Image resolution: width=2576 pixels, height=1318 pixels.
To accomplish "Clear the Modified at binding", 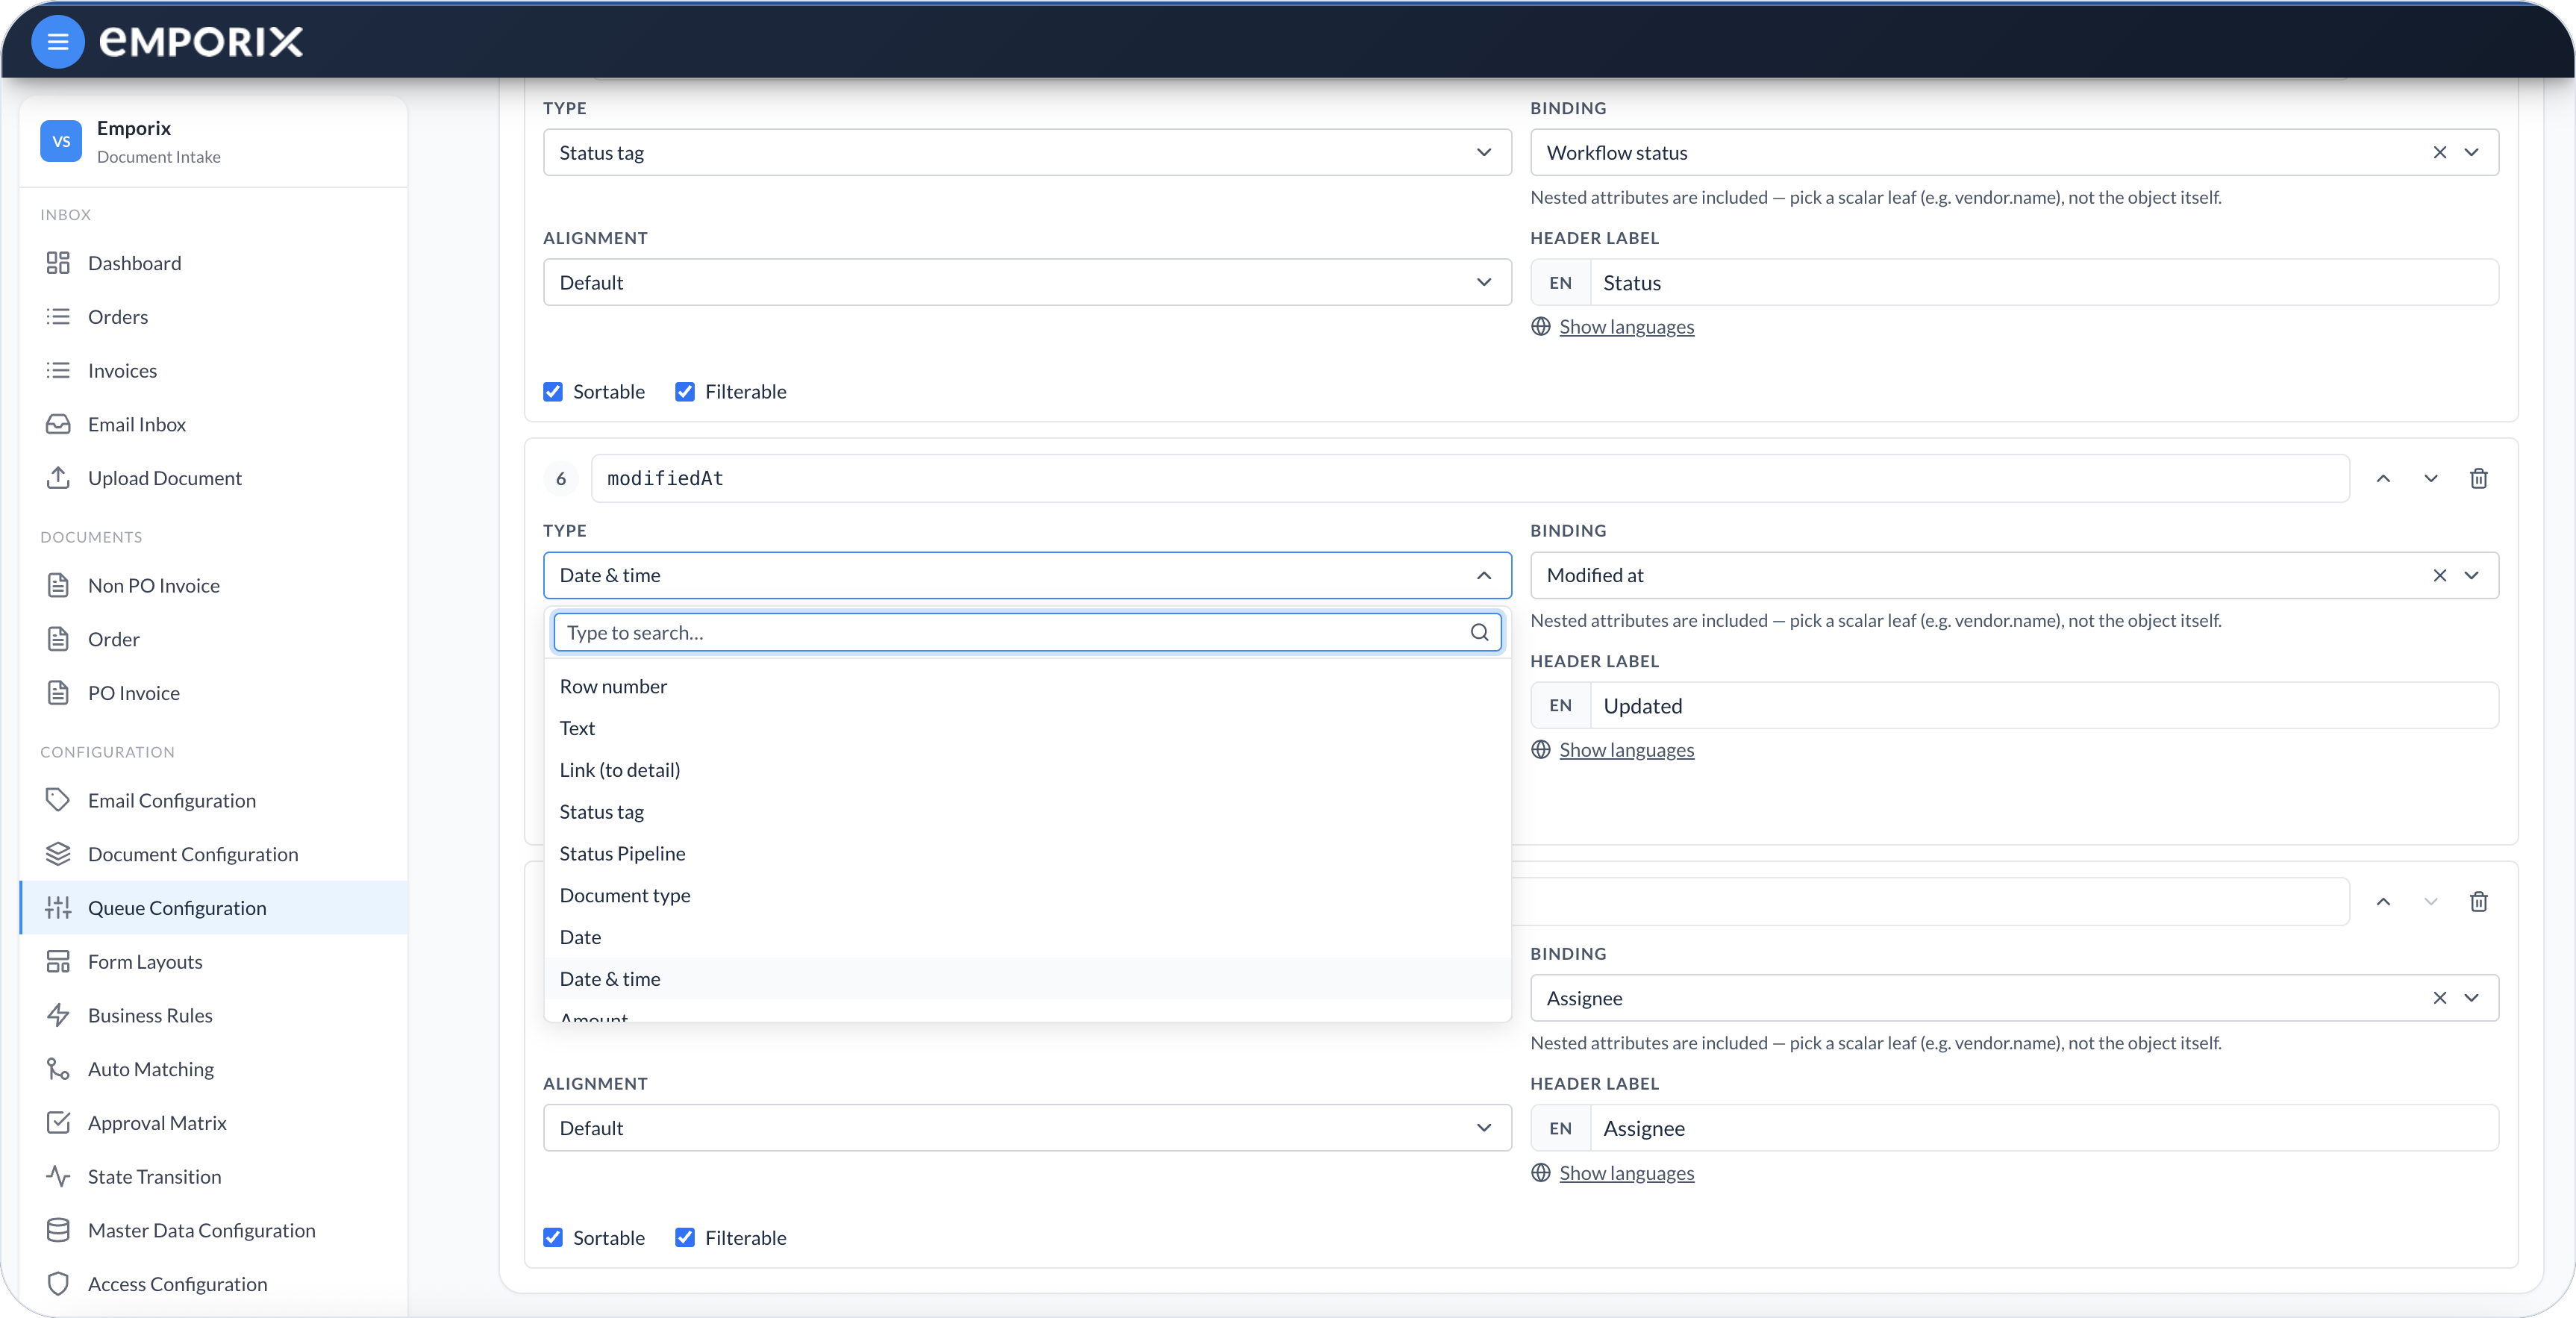I will coord(2439,575).
